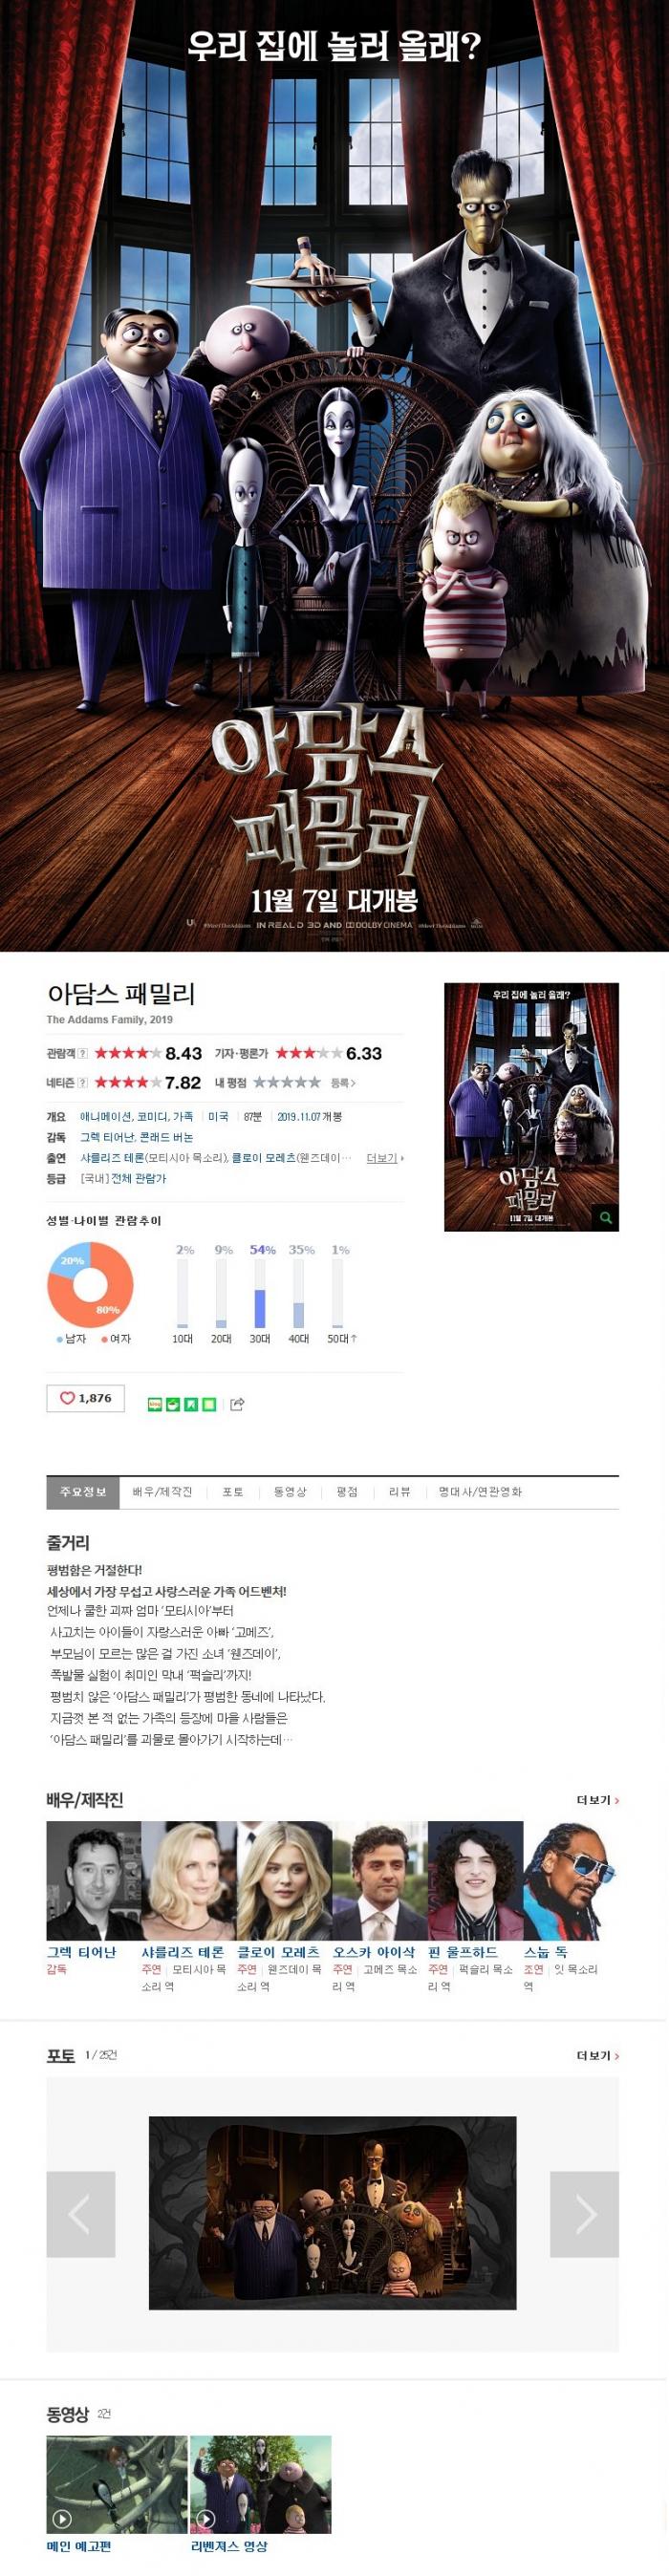Click the external share arrow icon

coord(237,1405)
